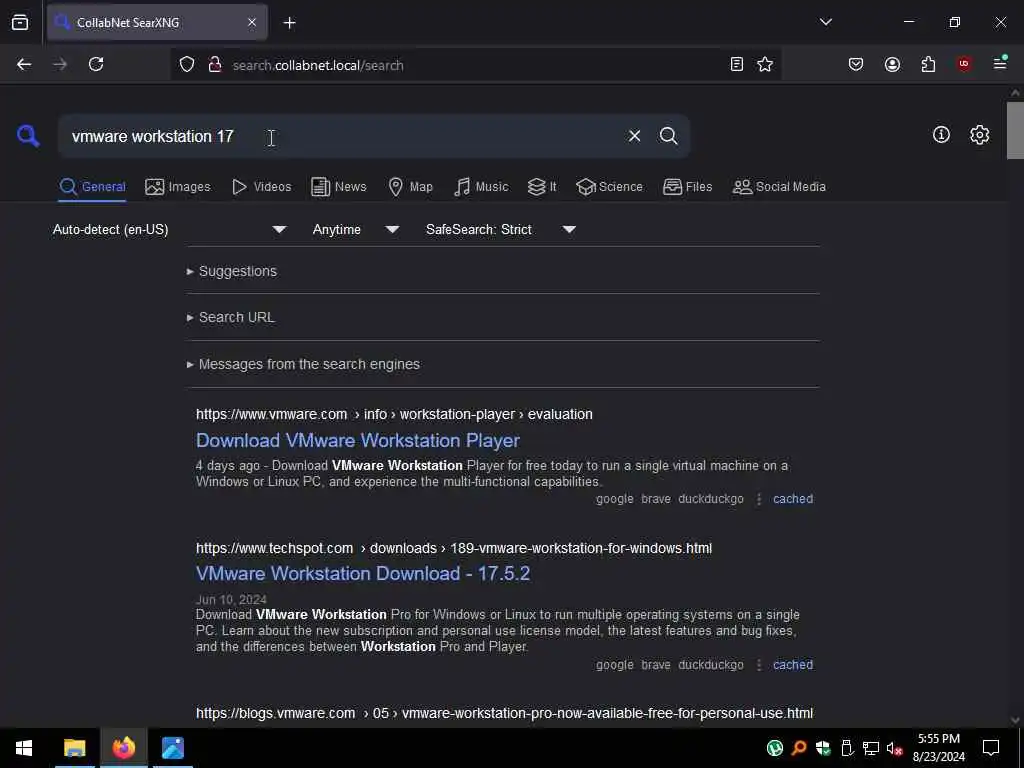Switch to the Files category tab
The height and width of the screenshot is (768, 1024).
(687, 187)
